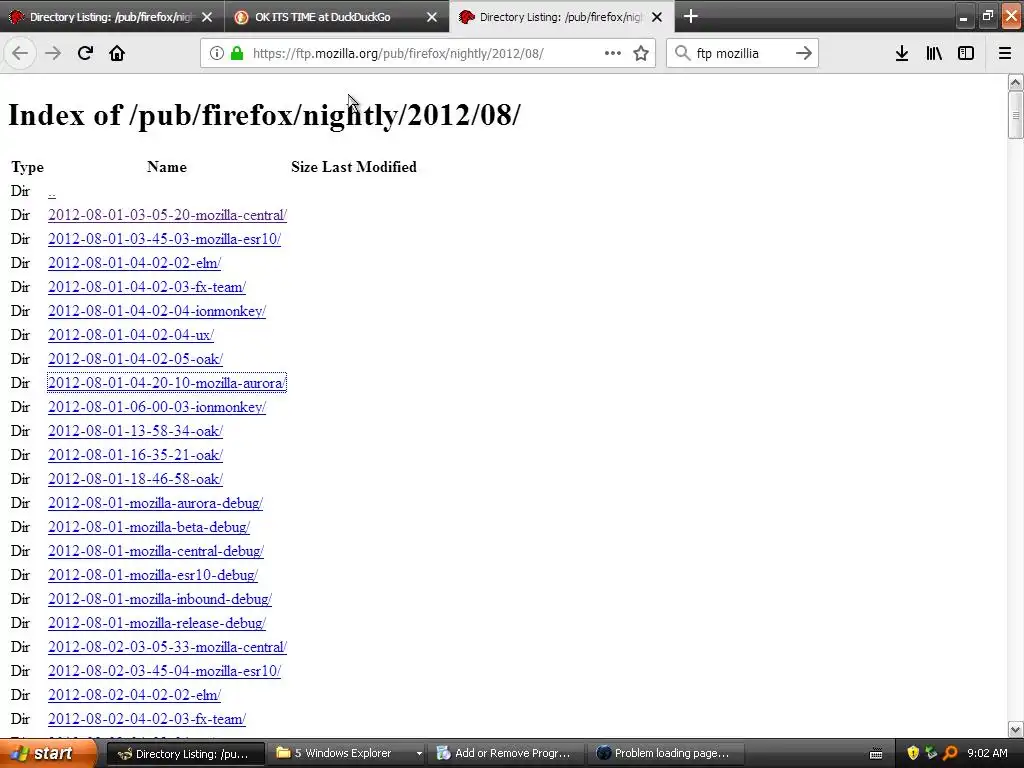
Task: Open 2012-08-01-mozilla-esr10-debug folder
Action: pos(153,575)
